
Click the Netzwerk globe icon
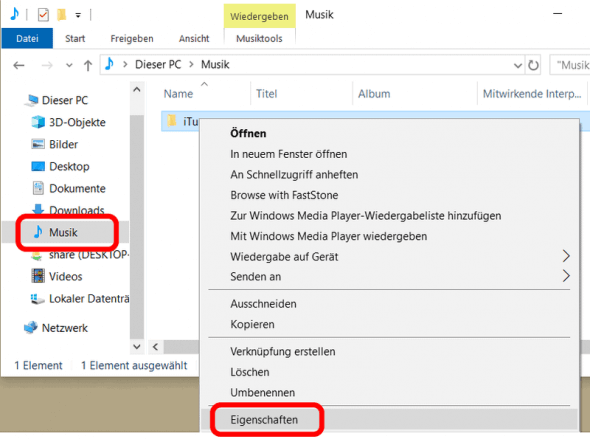pyautogui.click(x=31, y=328)
